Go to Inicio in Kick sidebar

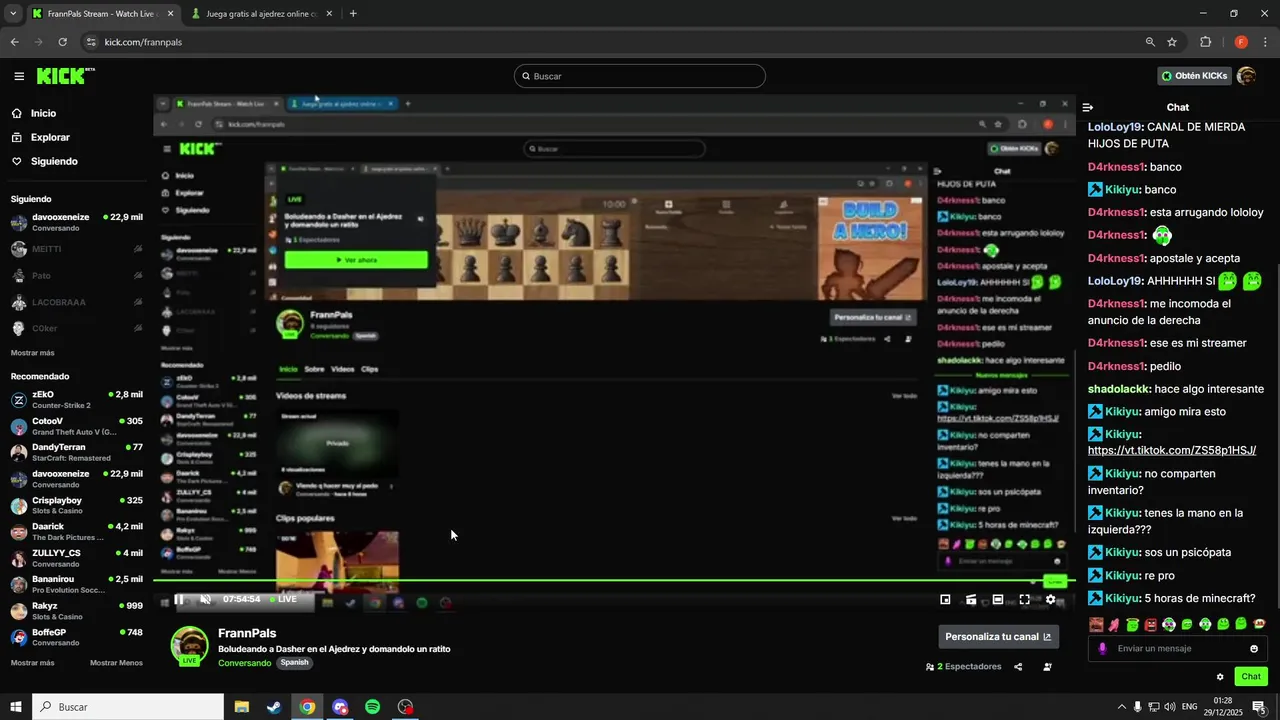[x=43, y=113]
